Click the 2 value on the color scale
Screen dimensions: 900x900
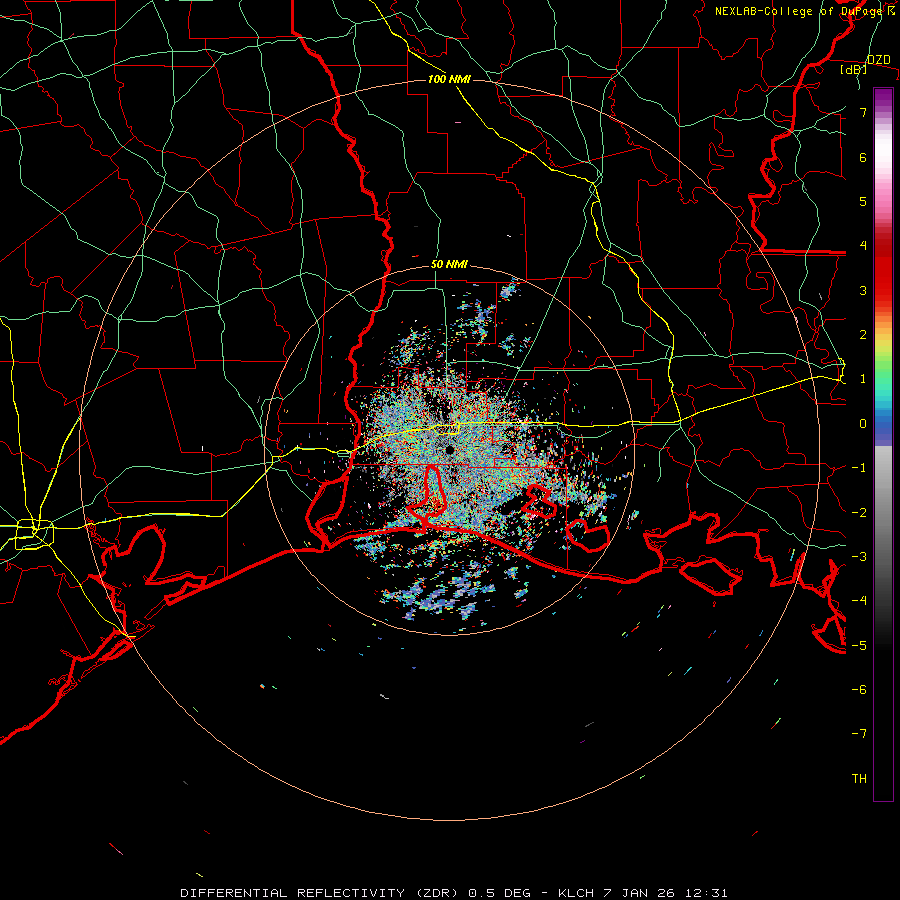tap(863, 335)
